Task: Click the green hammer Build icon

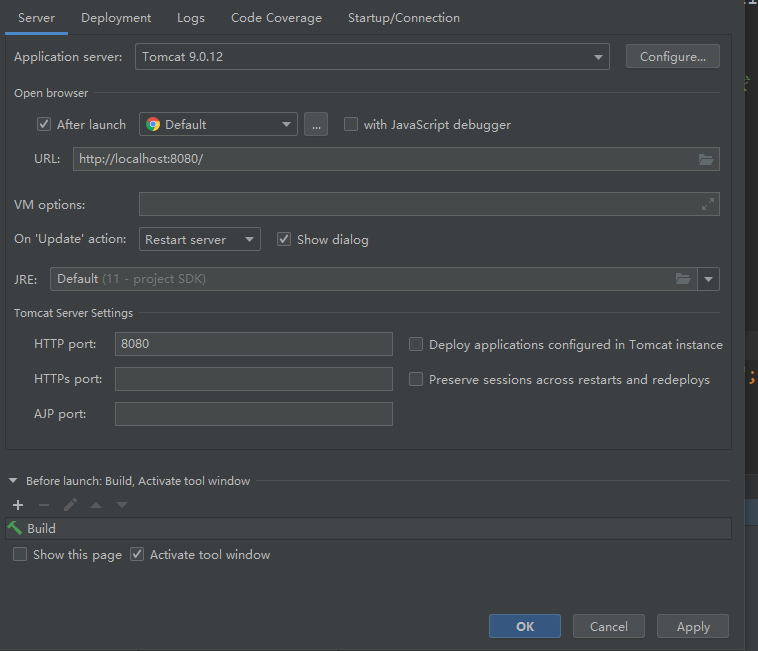Action: (x=15, y=528)
